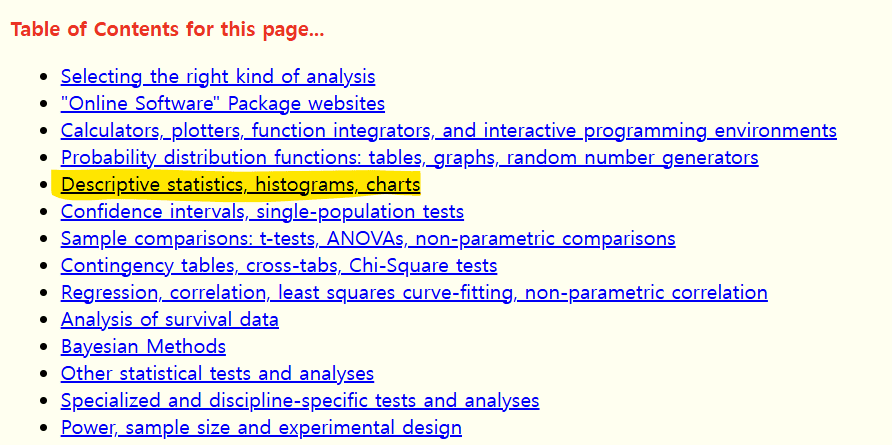The image size is (892, 445).
Task: Jump to Power, sample size and experimental design
Action: 261,428
